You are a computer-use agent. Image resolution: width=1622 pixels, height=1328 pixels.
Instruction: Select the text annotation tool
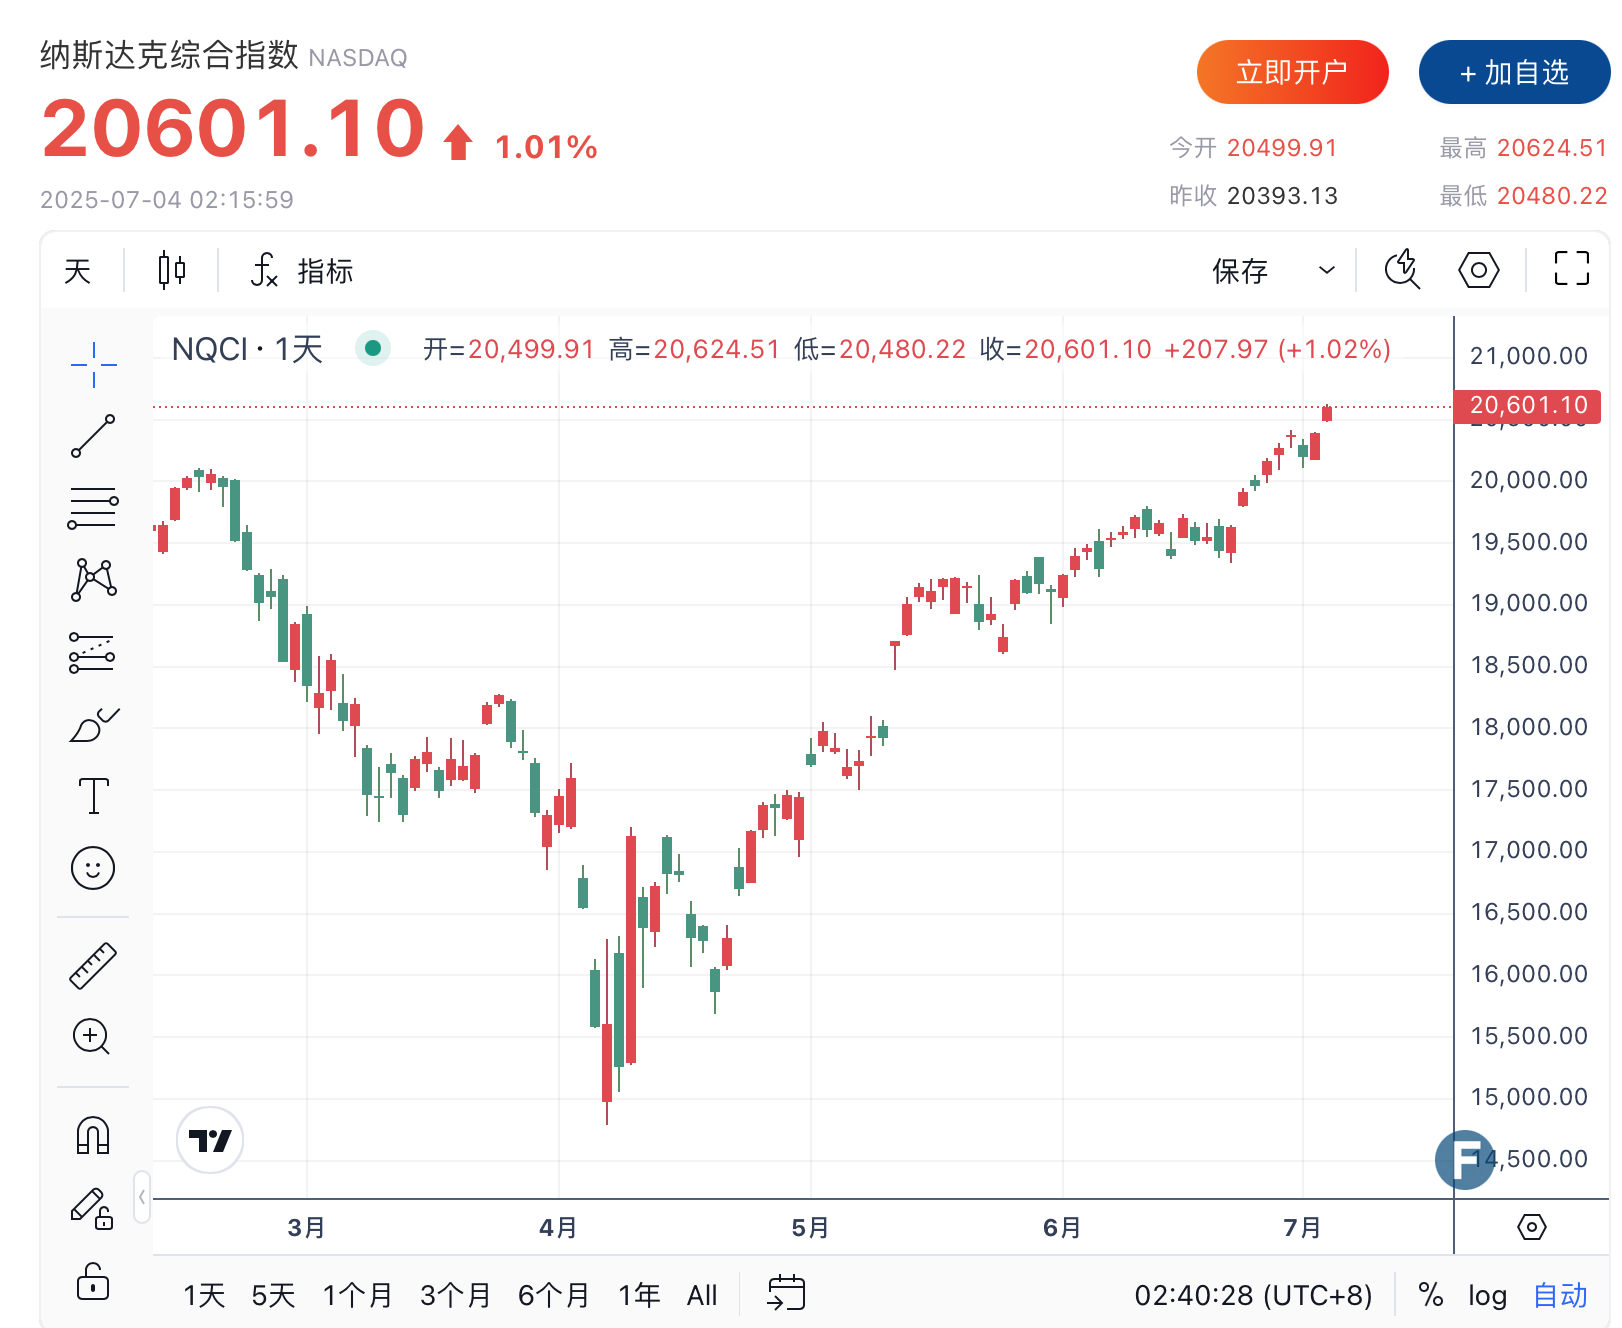pyautogui.click(x=93, y=796)
